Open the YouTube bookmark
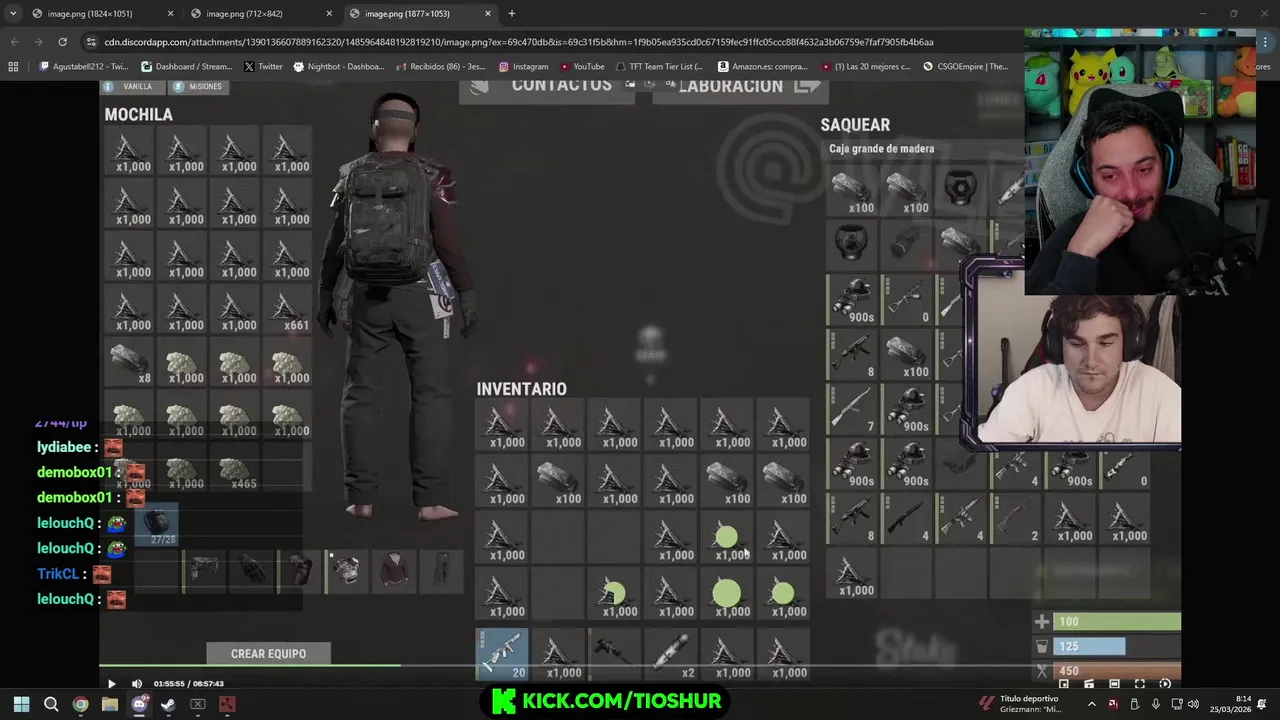Viewport: 1280px width, 720px height. click(582, 67)
